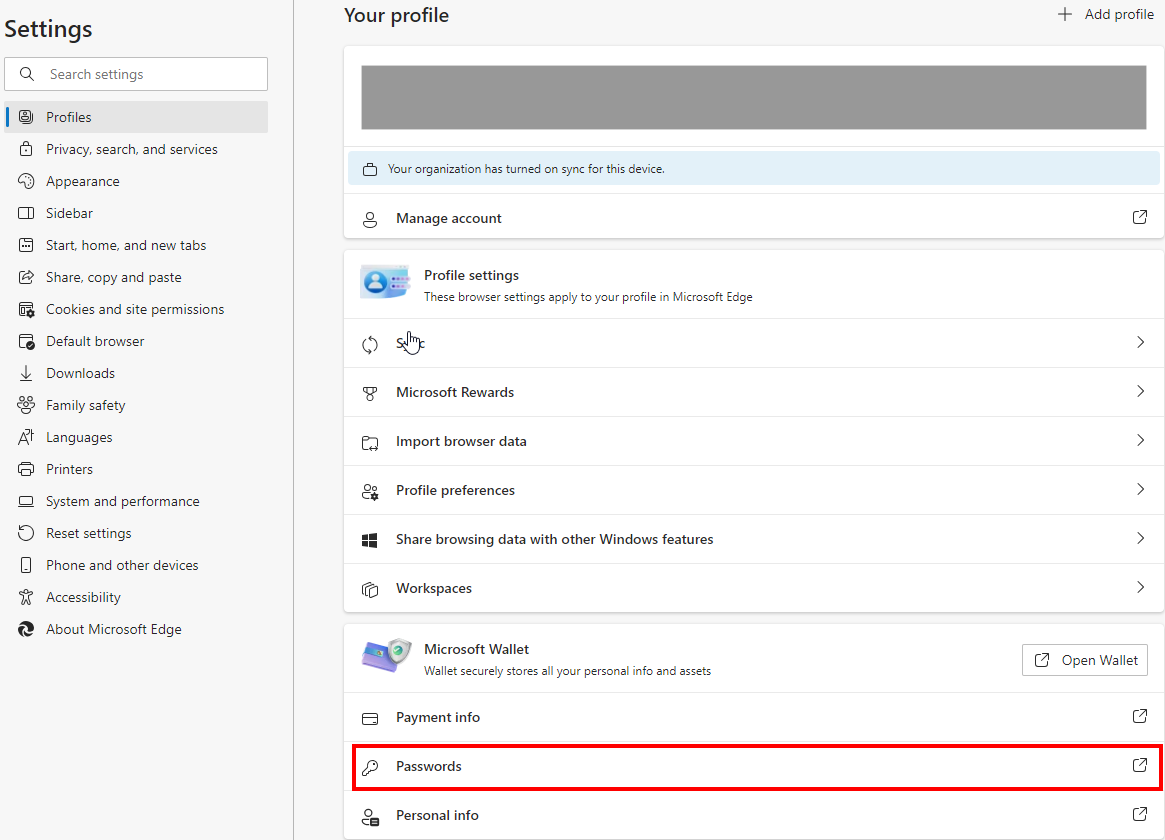Expand the Microsoft Rewards chevron

pyautogui.click(x=1140, y=391)
